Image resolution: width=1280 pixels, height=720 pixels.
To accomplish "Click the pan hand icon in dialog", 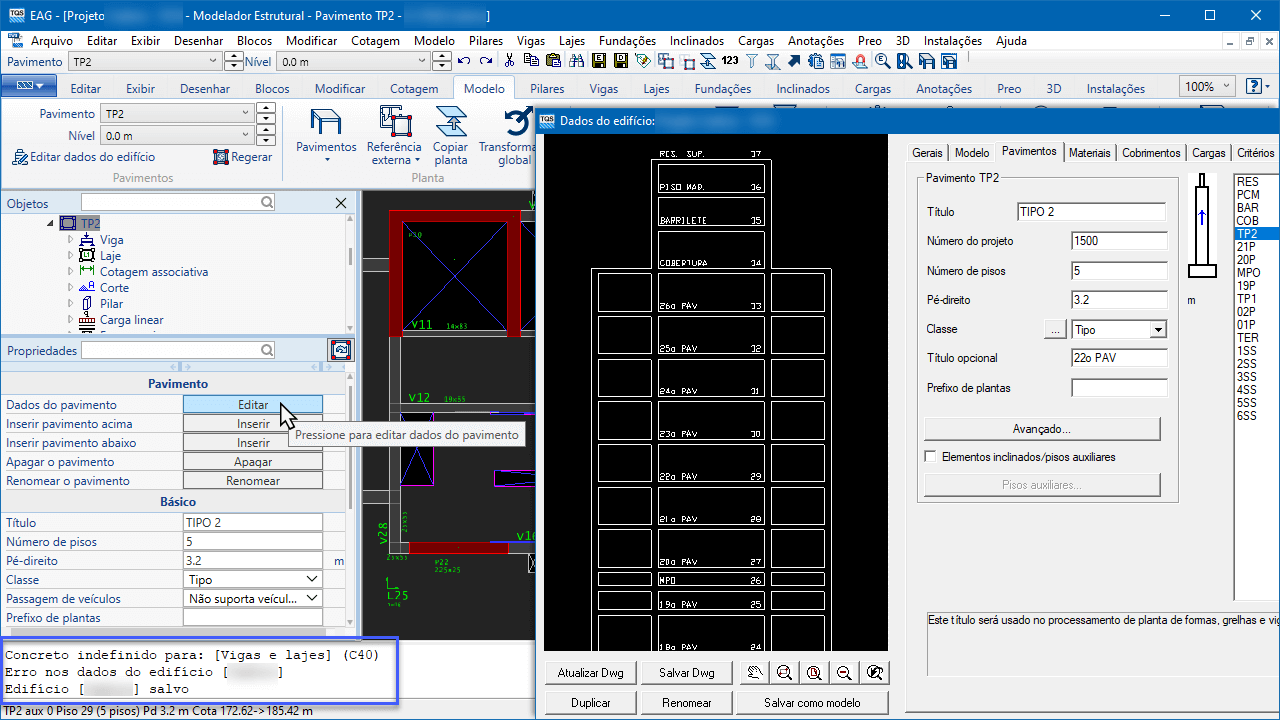I will 756,673.
